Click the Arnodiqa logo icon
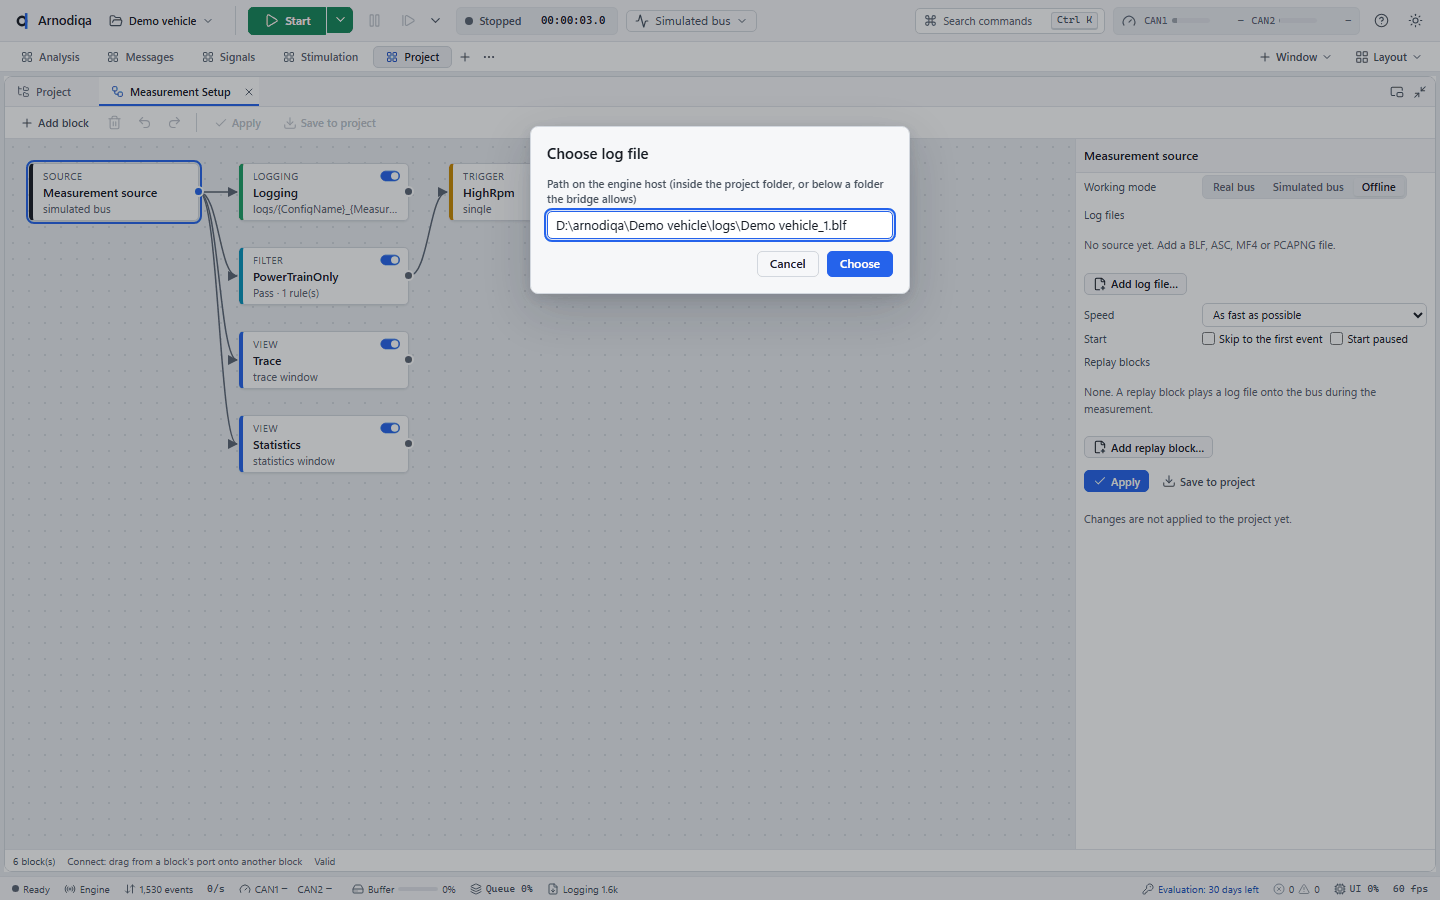 [22, 21]
